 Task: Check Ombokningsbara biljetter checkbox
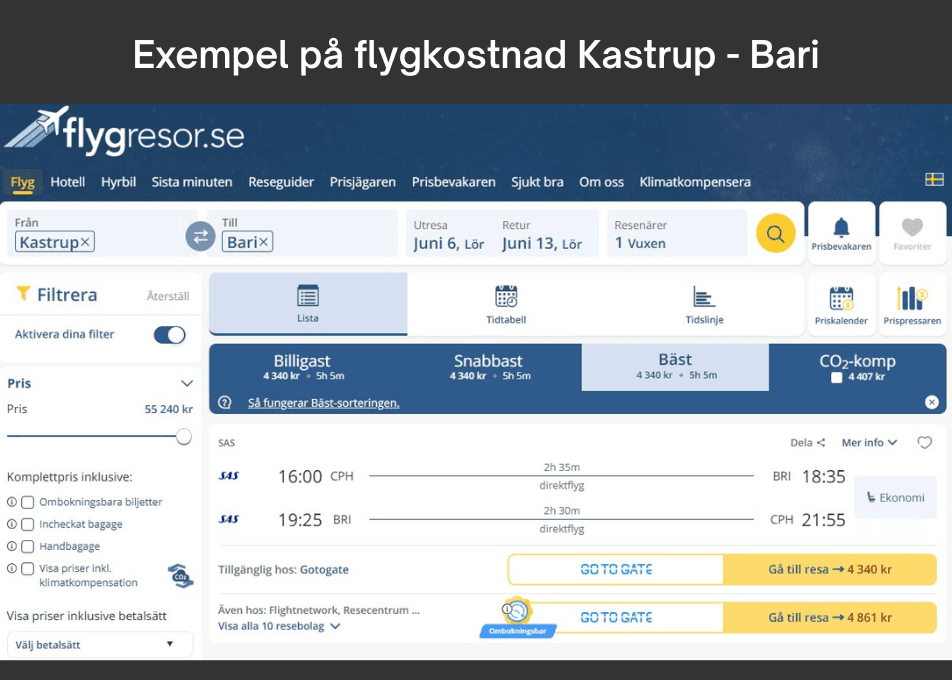(28, 502)
